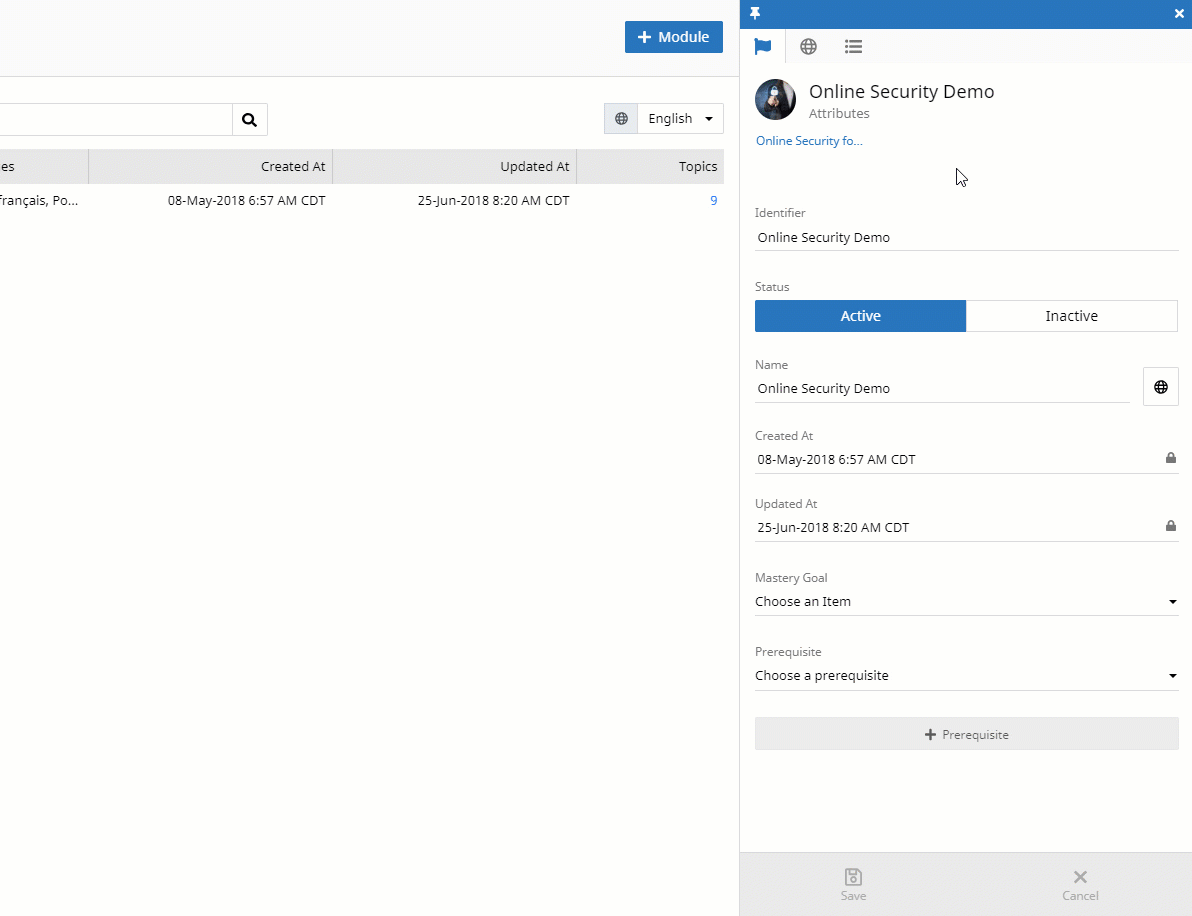
Task: Click the 'Online Security Demo' panel title
Action: 901,91
